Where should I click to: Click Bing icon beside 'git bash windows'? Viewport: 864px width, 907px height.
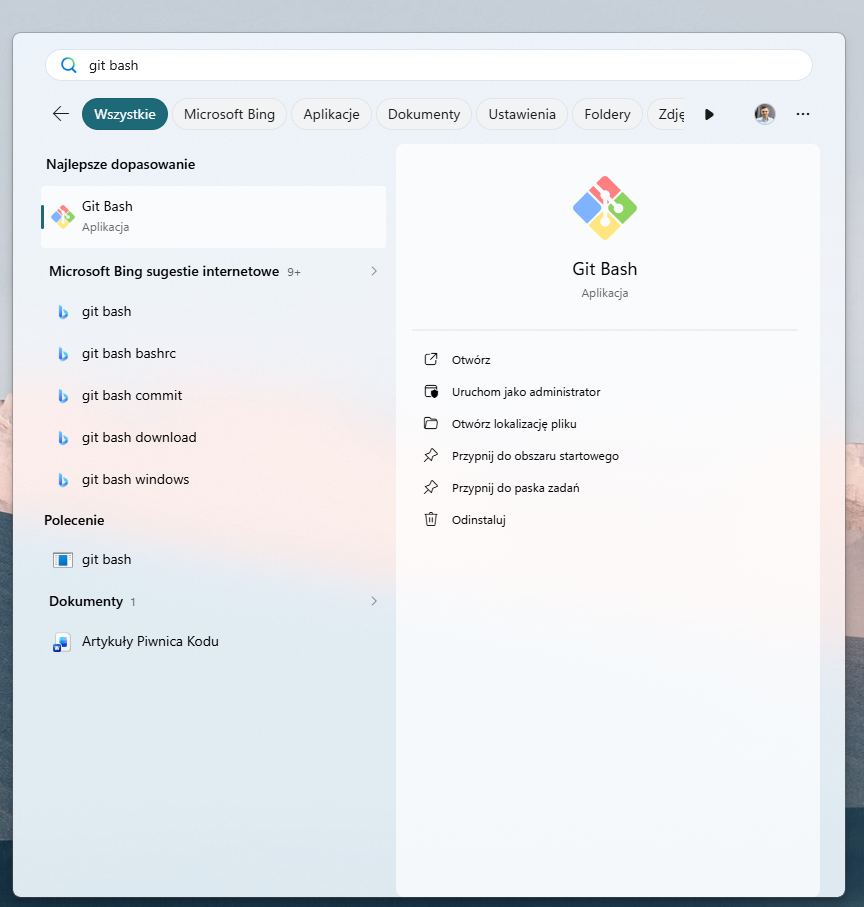click(x=63, y=480)
